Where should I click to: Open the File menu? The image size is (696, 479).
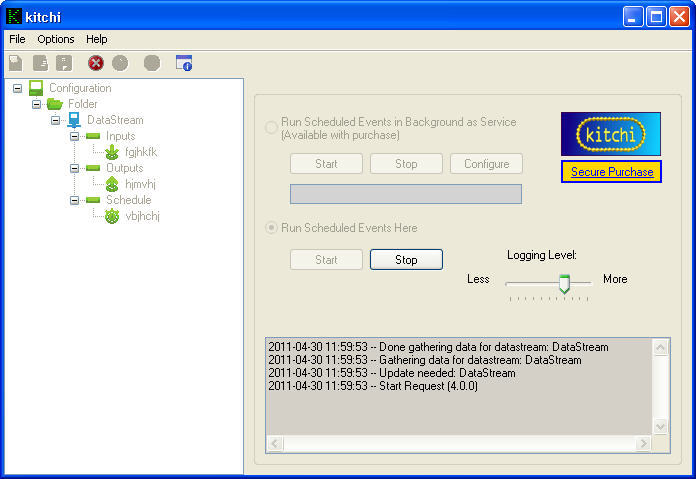coord(17,39)
